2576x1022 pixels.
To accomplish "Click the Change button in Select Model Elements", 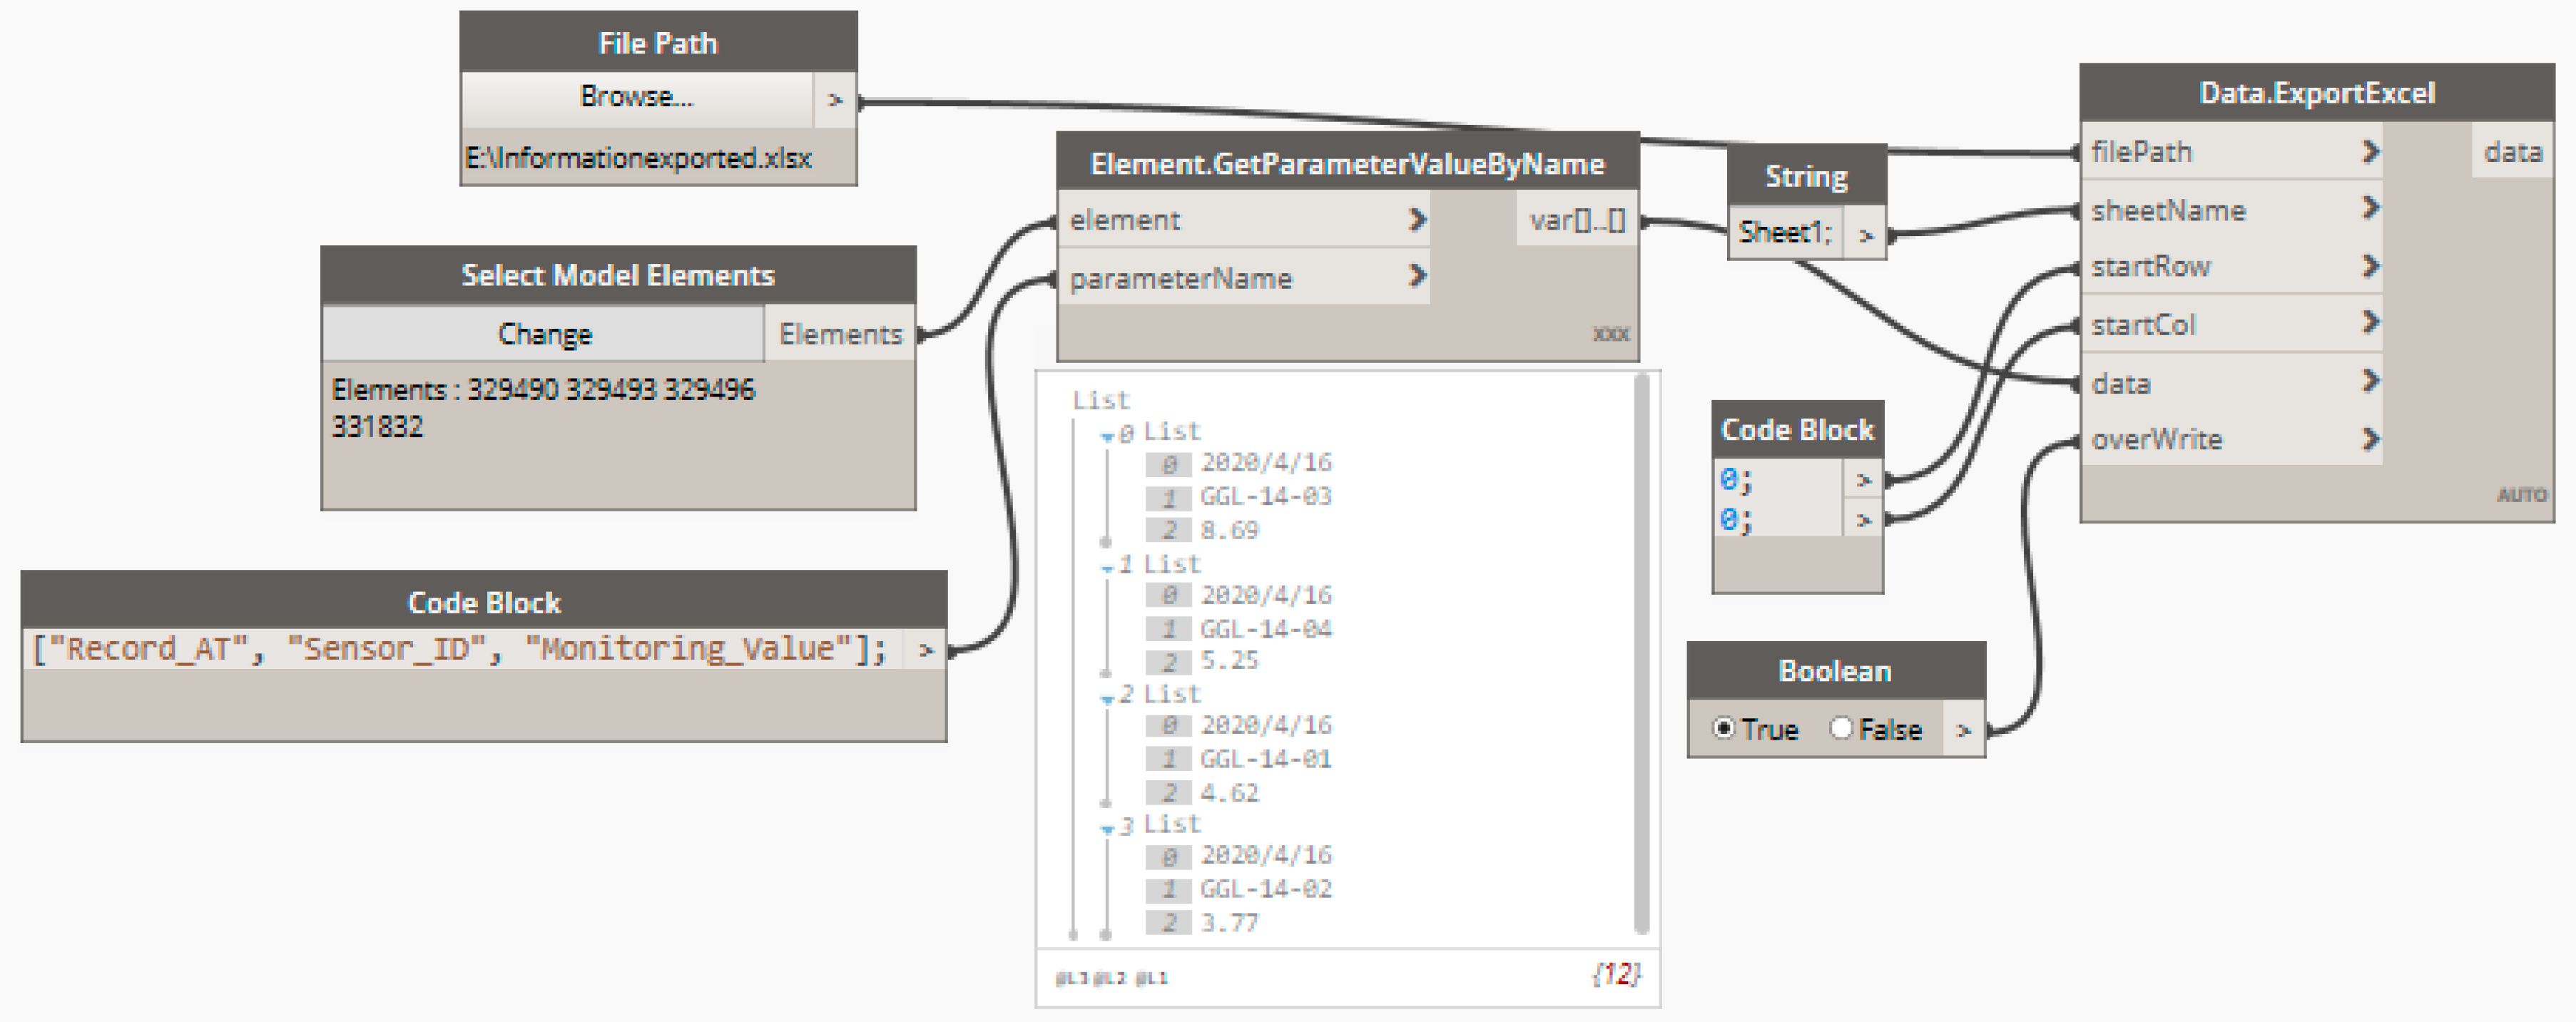I will click(544, 334).
